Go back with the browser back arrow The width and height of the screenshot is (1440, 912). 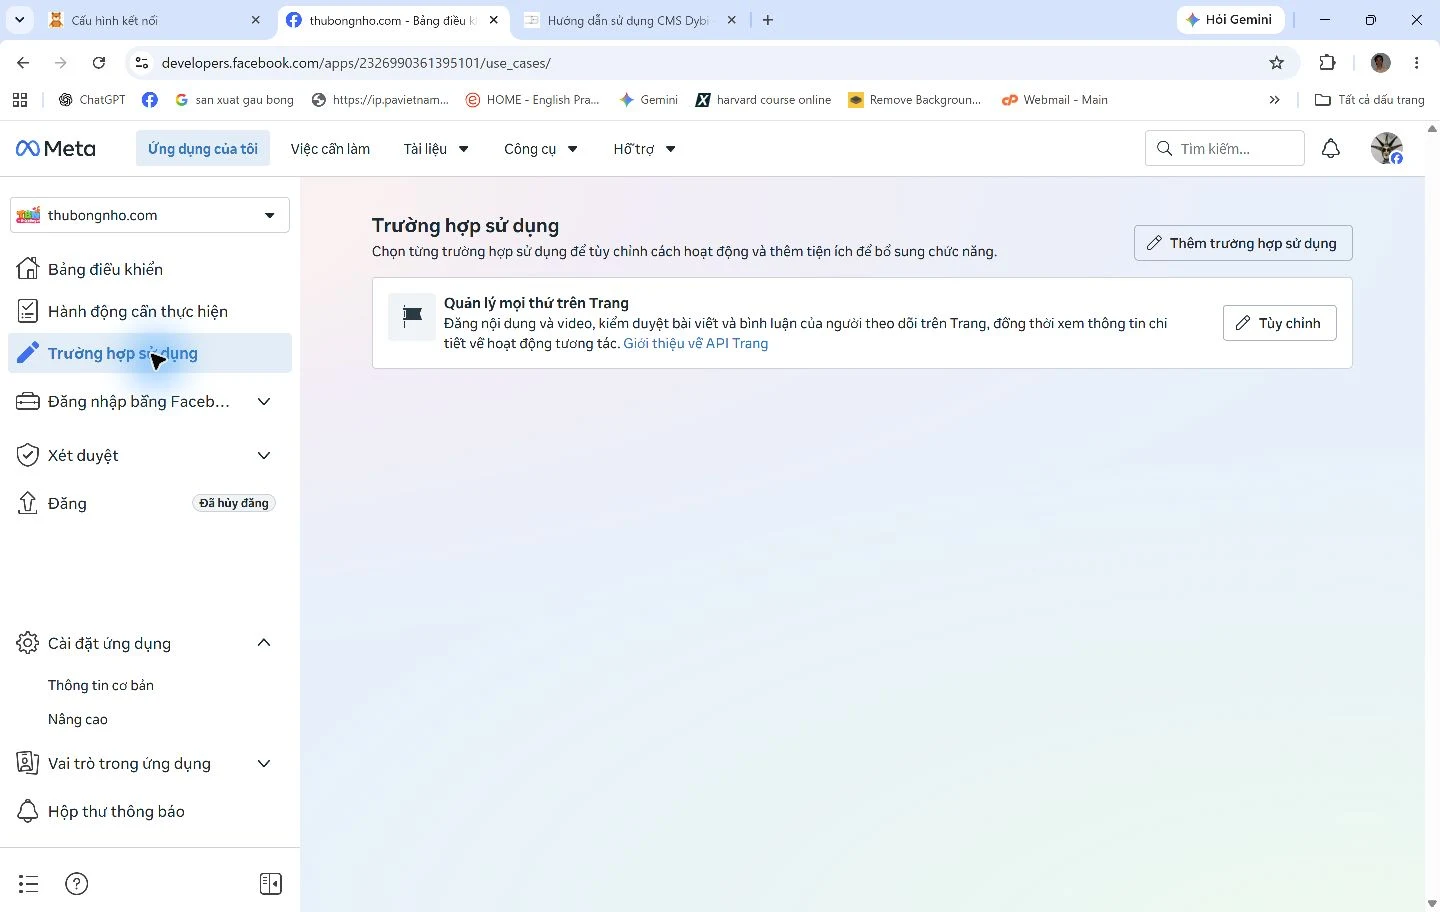point(23,63)
